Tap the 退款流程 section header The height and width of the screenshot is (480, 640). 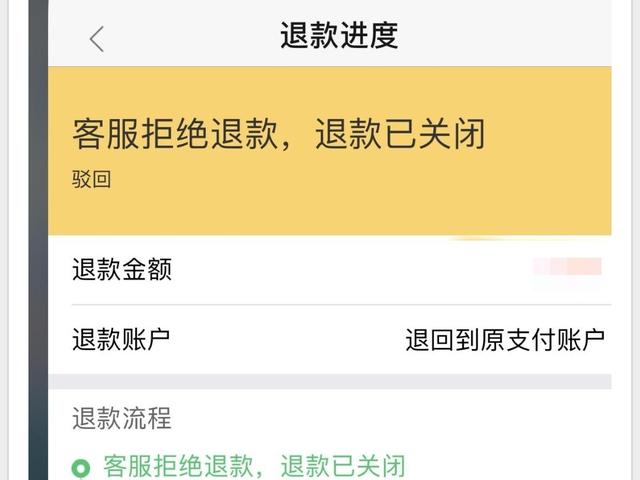[x=122, y=418]
